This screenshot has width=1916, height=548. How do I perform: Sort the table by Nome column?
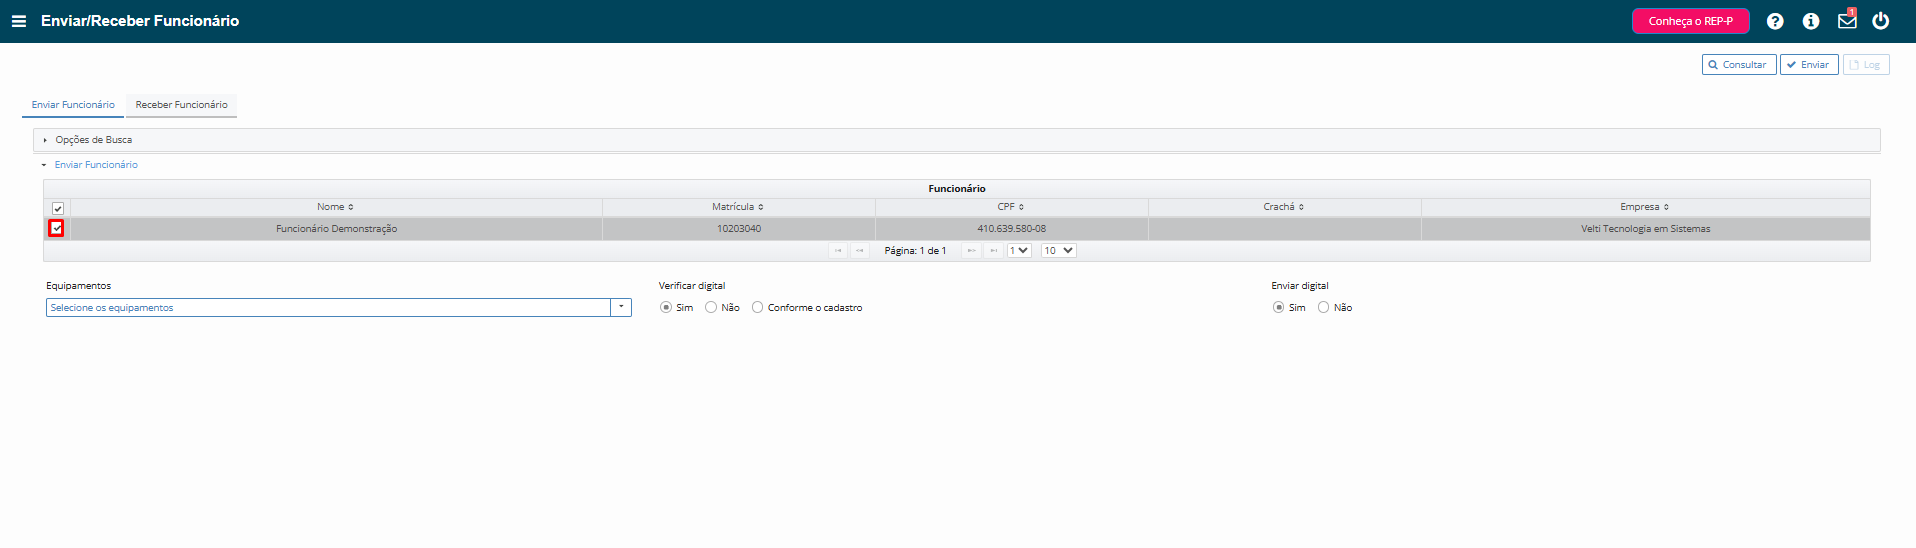(336, 207)
